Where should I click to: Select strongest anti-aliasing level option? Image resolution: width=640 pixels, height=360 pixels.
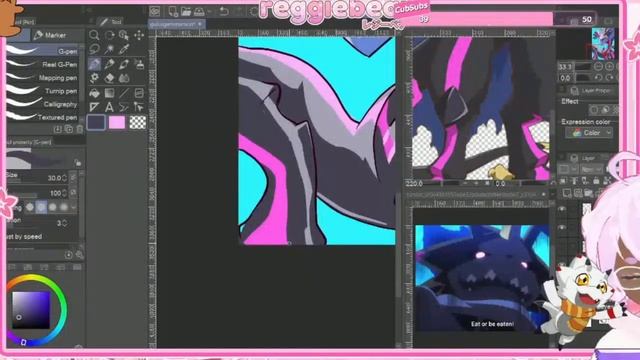coord(64,207)
